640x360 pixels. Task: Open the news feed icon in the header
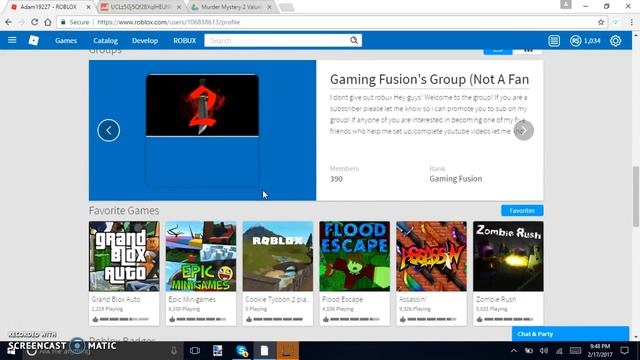point(554,41)
